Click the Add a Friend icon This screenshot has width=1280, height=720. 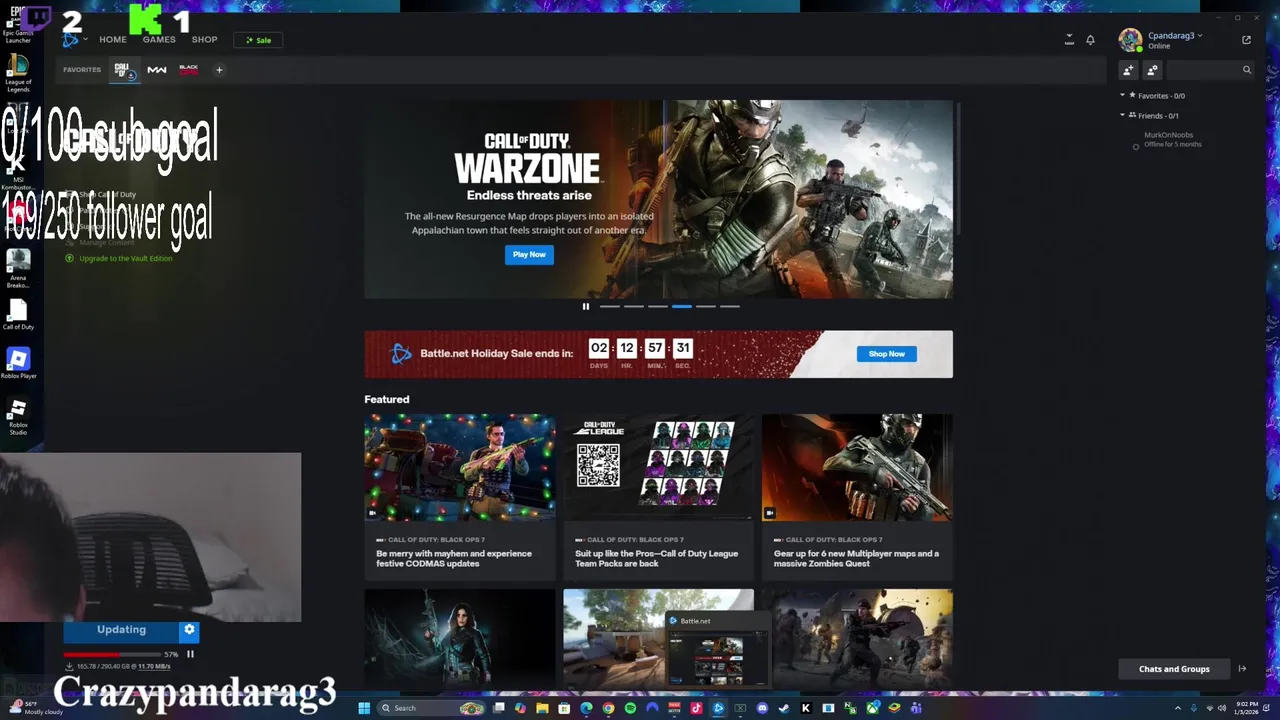click(x=1128, y=70)
